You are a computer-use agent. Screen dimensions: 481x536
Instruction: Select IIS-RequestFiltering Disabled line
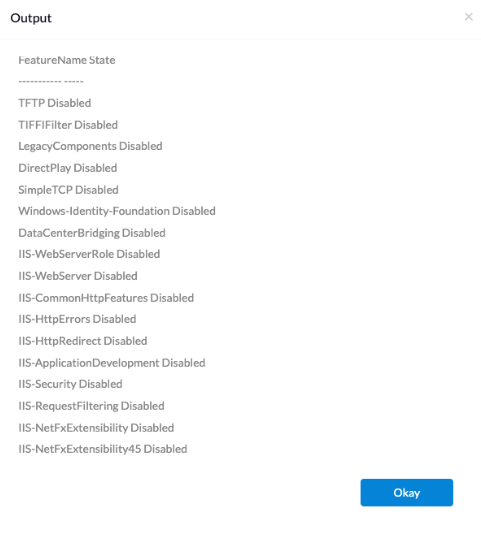tap(91, 406)
